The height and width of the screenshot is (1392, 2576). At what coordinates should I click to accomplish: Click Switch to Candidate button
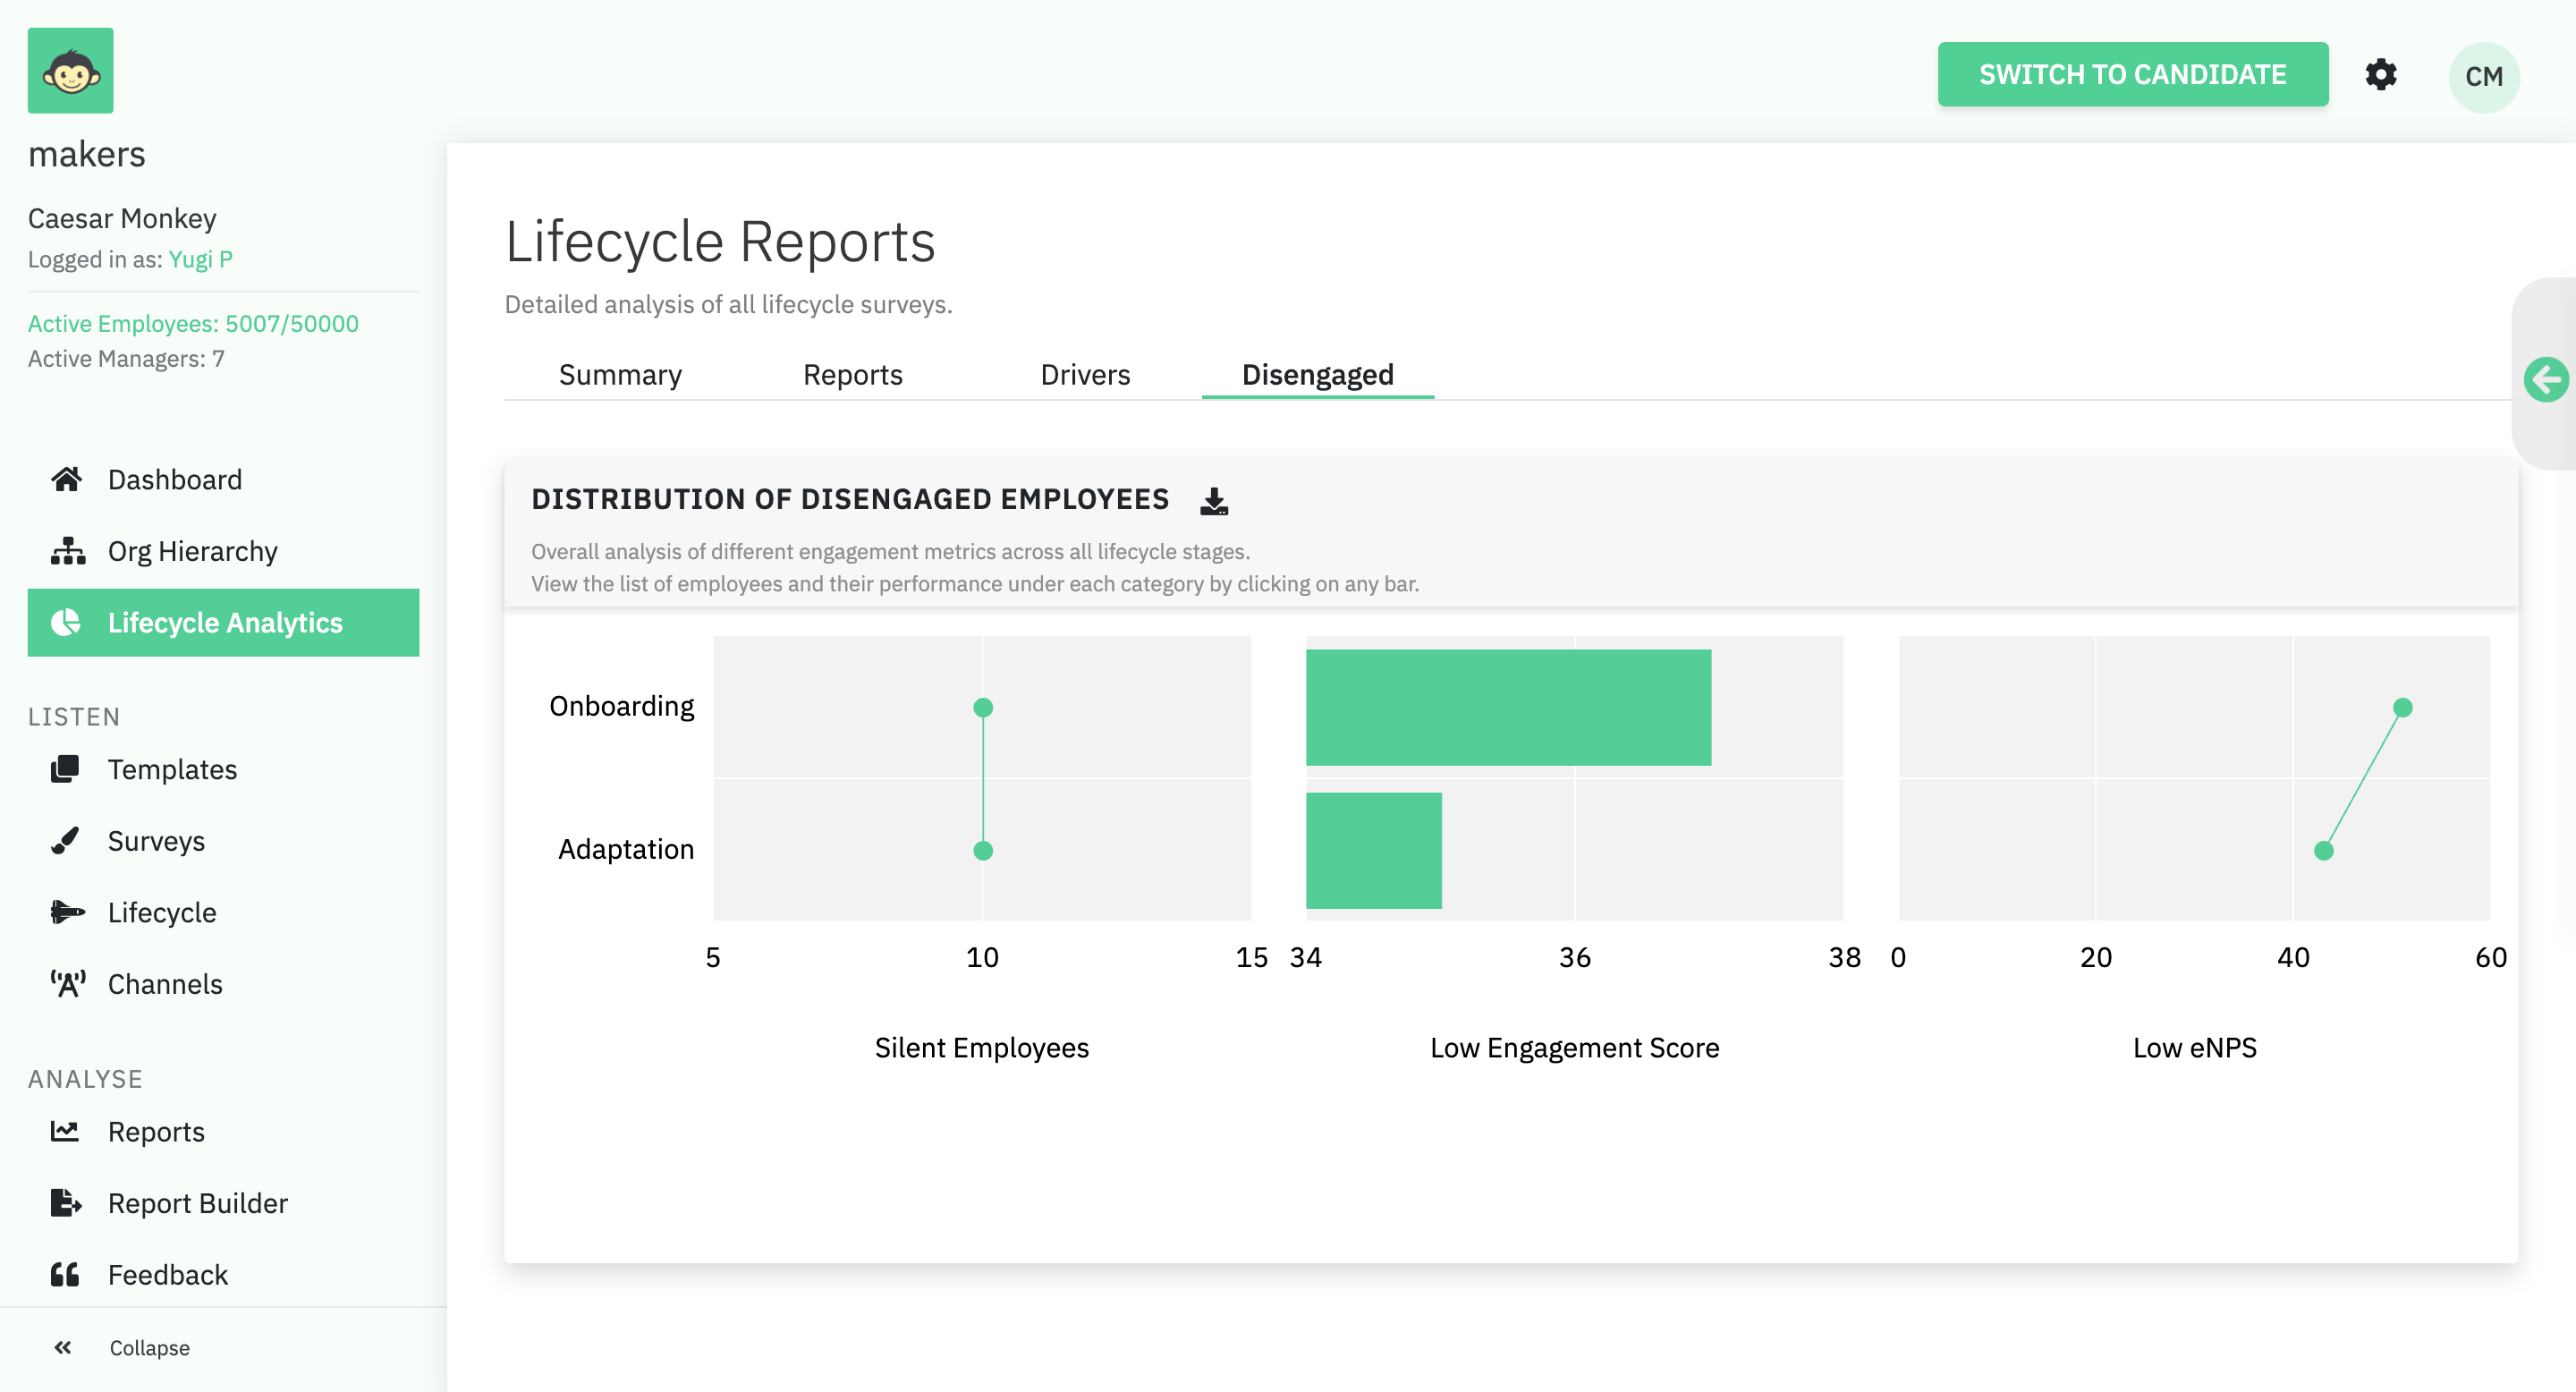click(2132, 75)
